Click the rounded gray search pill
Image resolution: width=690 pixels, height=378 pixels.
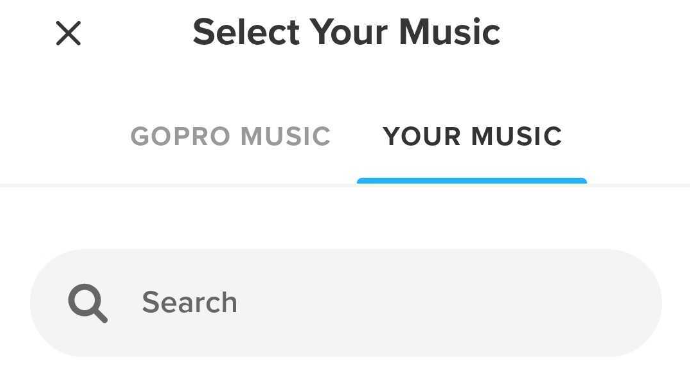tap(346, 303)
